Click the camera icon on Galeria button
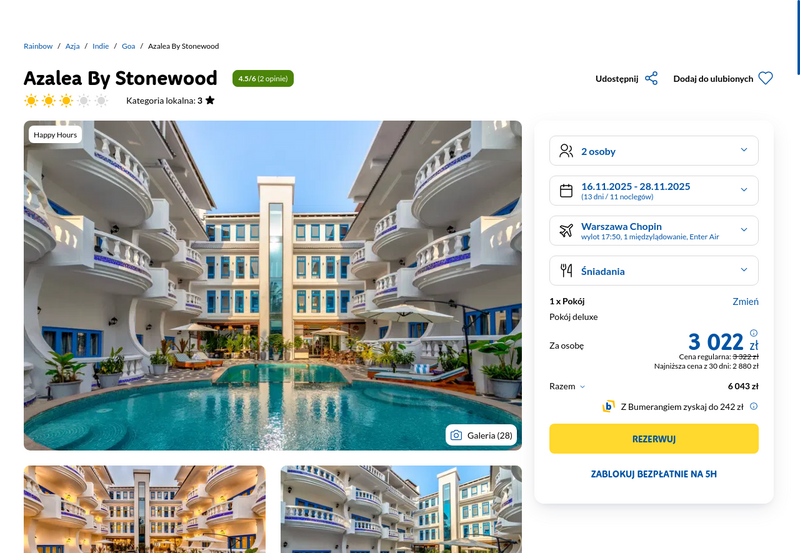Image resolution: width=800 pixels, height=553 pixels. (x=456, y=435)
